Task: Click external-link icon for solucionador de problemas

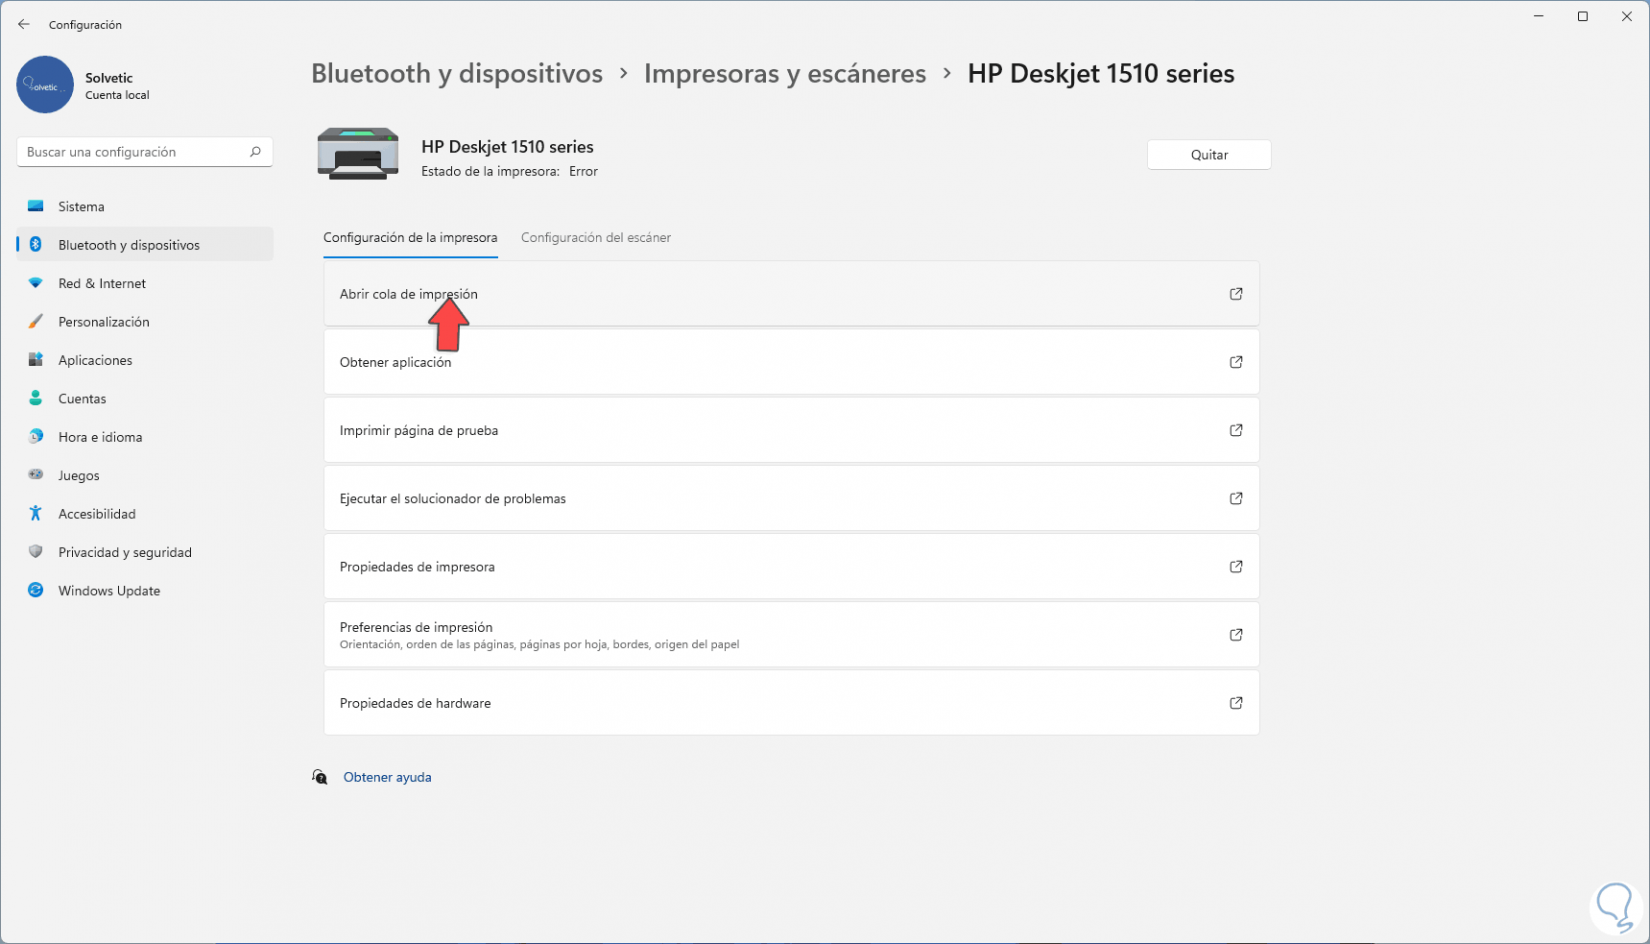Action: pyautogui.click(x=1236, y=498)
